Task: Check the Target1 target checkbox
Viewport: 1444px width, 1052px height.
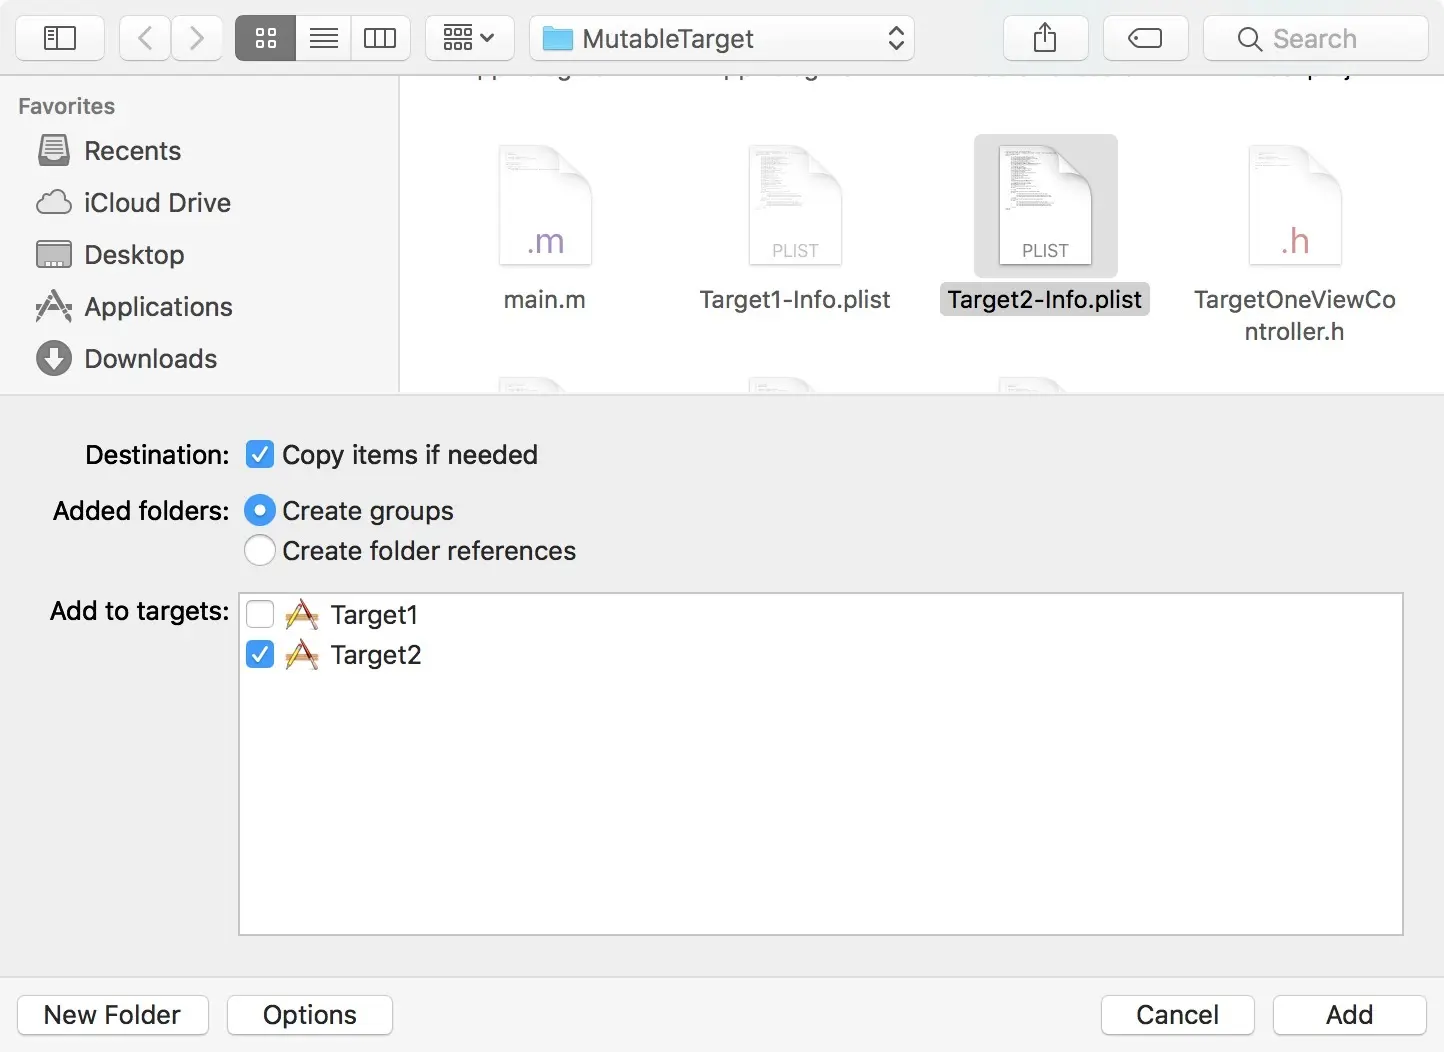Action: pos(260,615)
